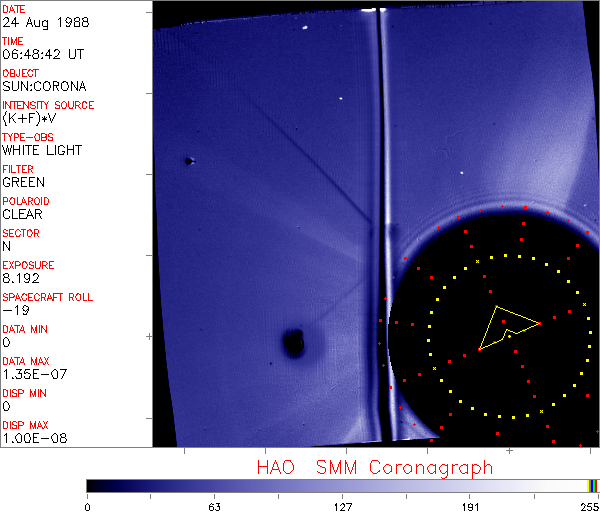Click the 63 tick label under color bar
Viewport: 600px width, 512px height.
coord(213,505)
